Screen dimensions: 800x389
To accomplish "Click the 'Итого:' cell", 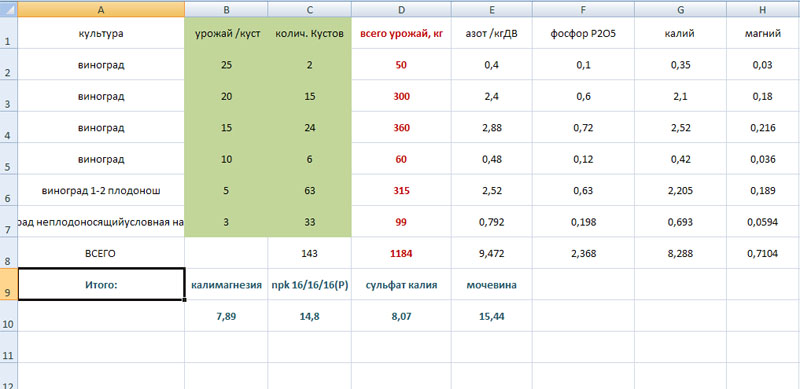I will (101, 284).
